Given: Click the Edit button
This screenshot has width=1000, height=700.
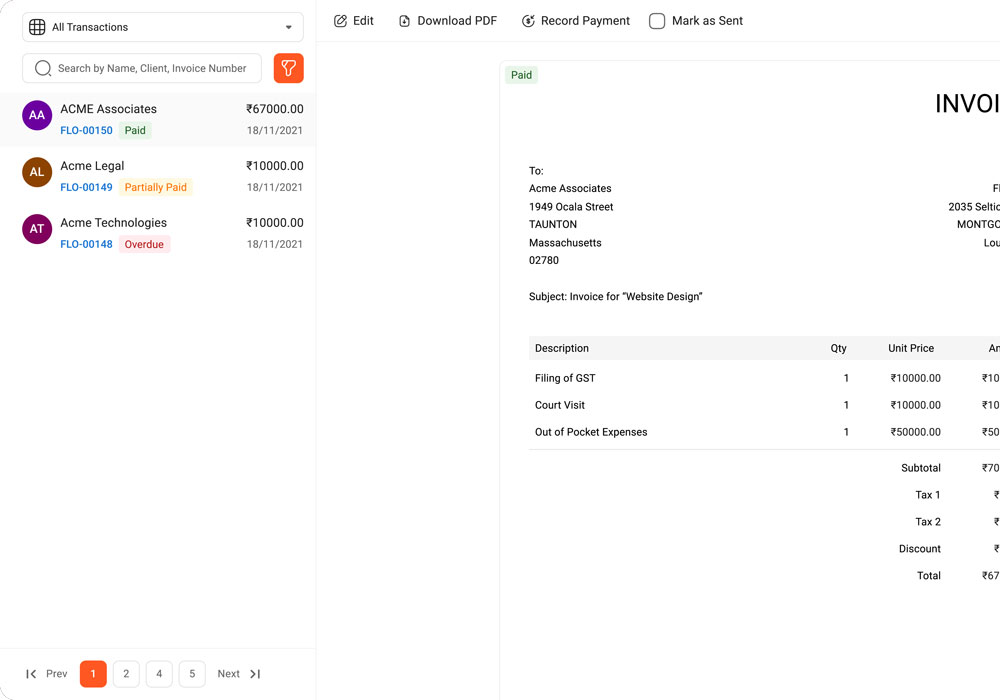Looking at the screenshot, I should click(354, 21).
